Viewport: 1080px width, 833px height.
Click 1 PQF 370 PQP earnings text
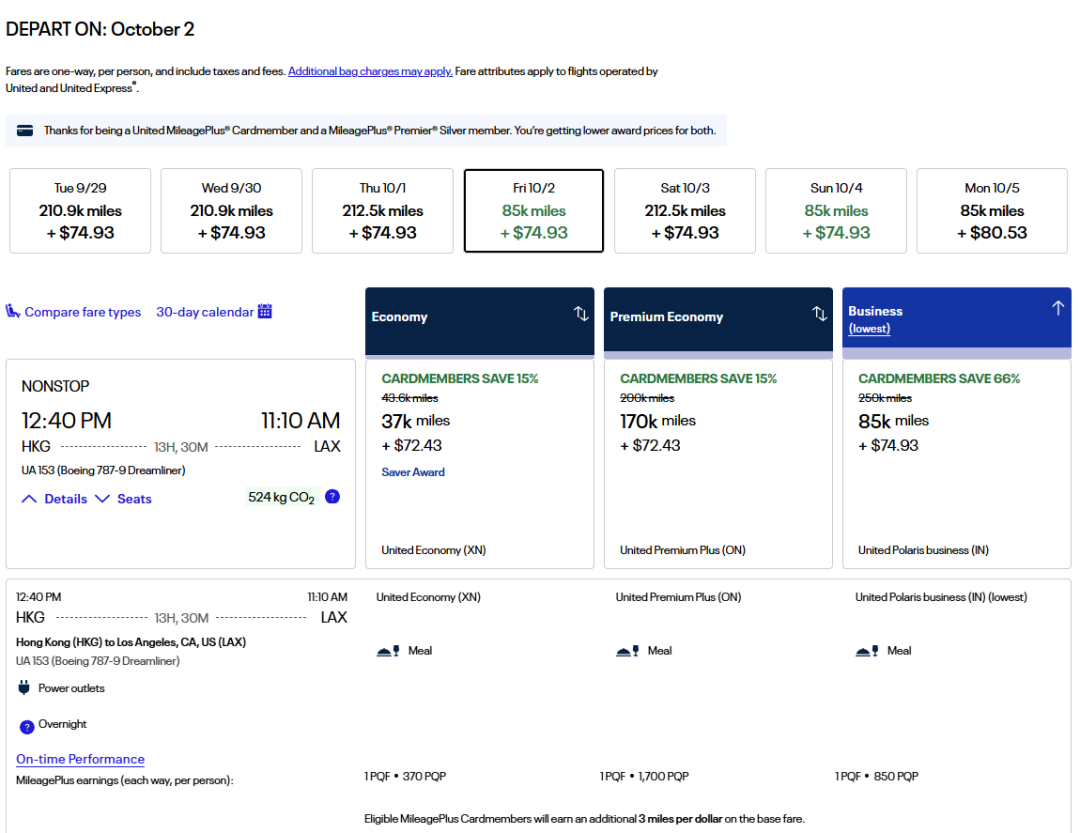click(x=405, y=777)
